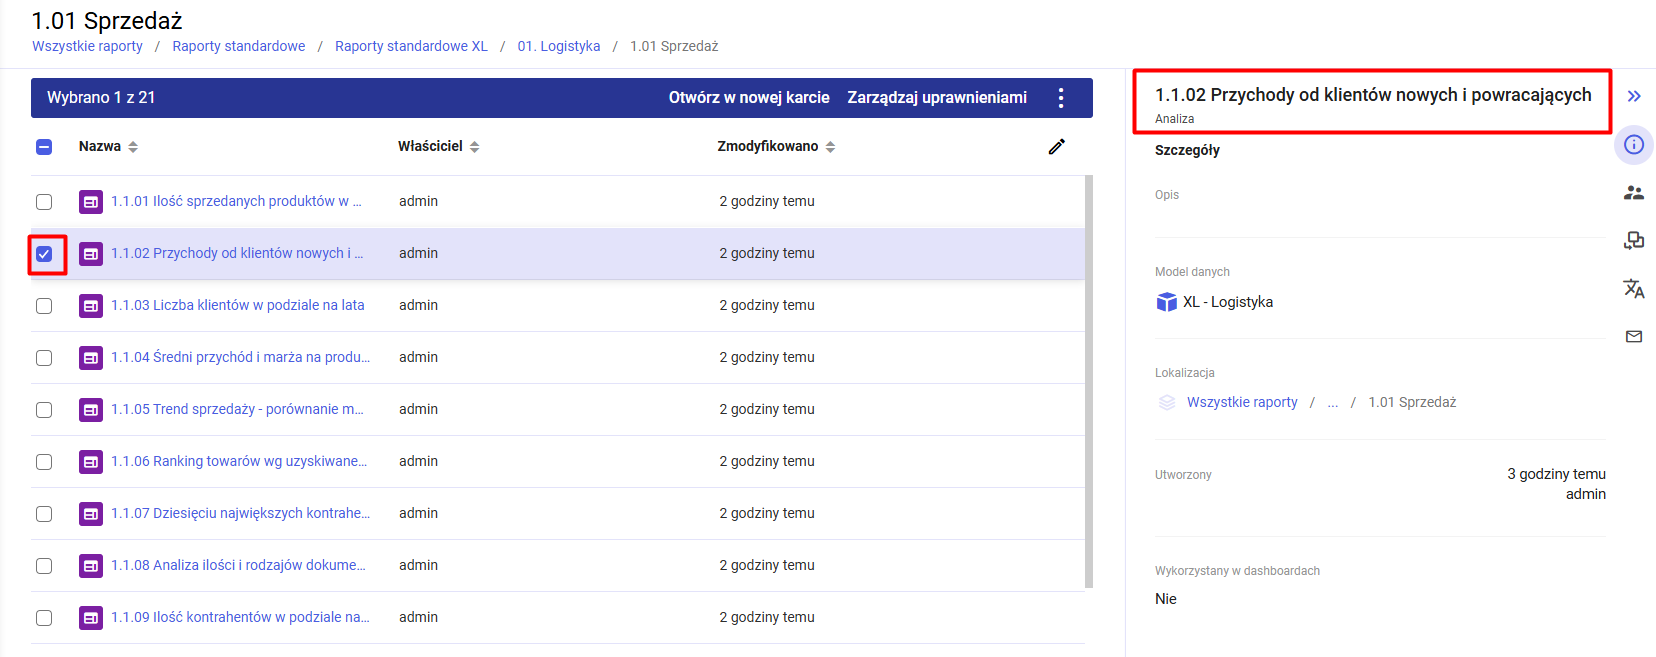The height and width of the screenshot is (657, 1656).
Task: Click the XL - Logistyka data model cube icon
Action: pyautogui.click(x=1166, y=302)
